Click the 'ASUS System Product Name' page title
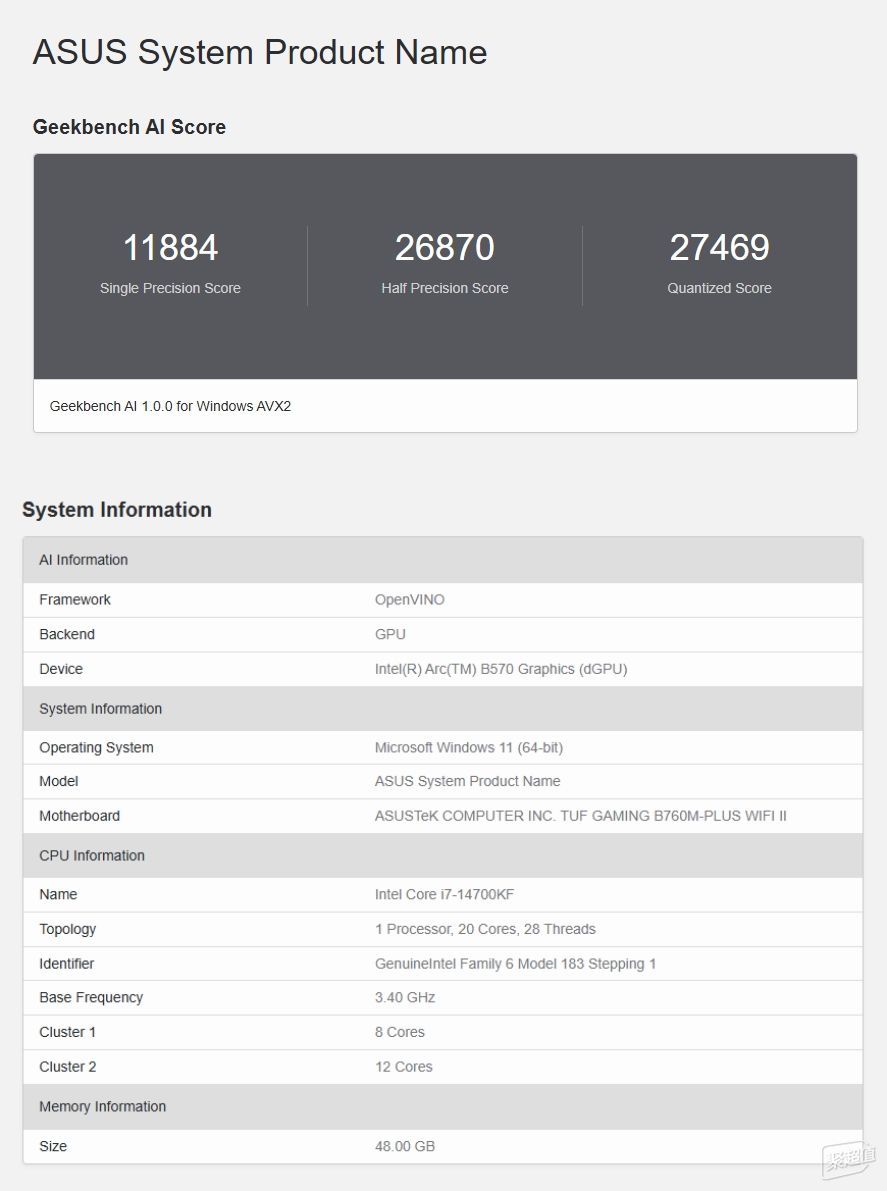 click(260, 52)
